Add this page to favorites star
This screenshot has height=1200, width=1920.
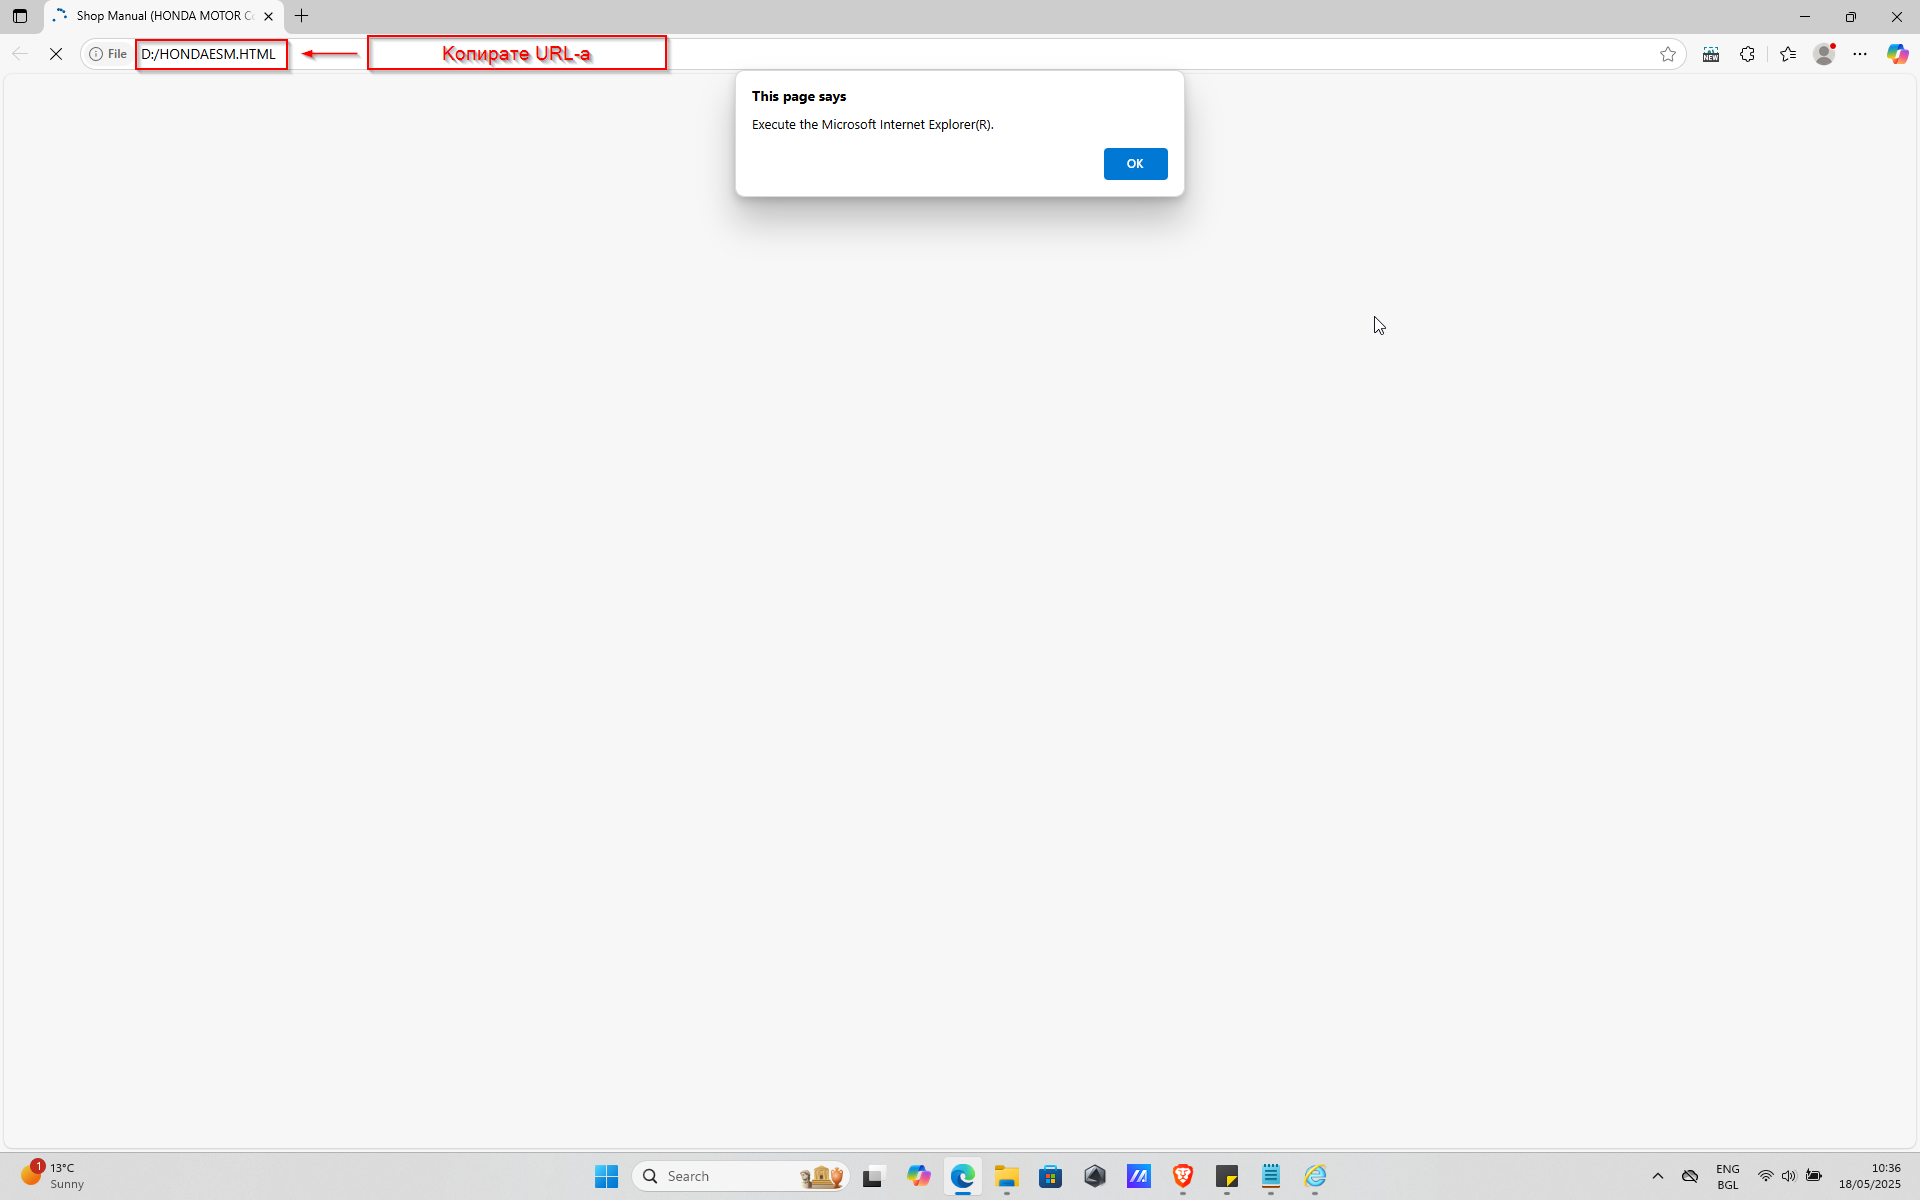1667,54
